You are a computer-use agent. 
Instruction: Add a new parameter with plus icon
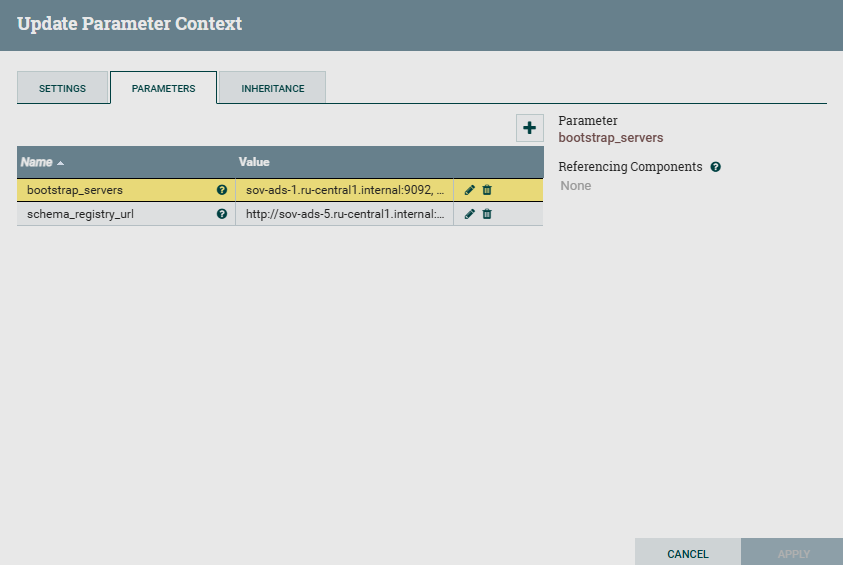[x=529, y=128]
